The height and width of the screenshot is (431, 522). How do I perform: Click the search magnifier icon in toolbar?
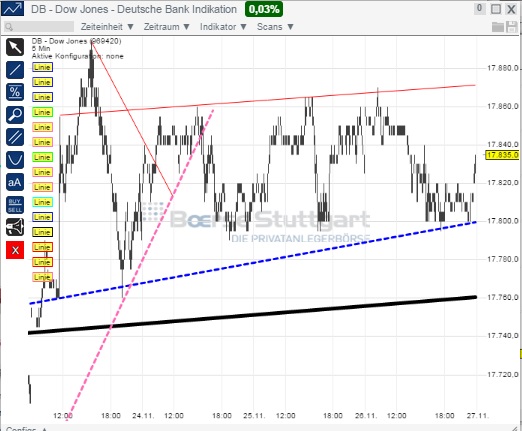pyautogui.click(x=9, y=27)
